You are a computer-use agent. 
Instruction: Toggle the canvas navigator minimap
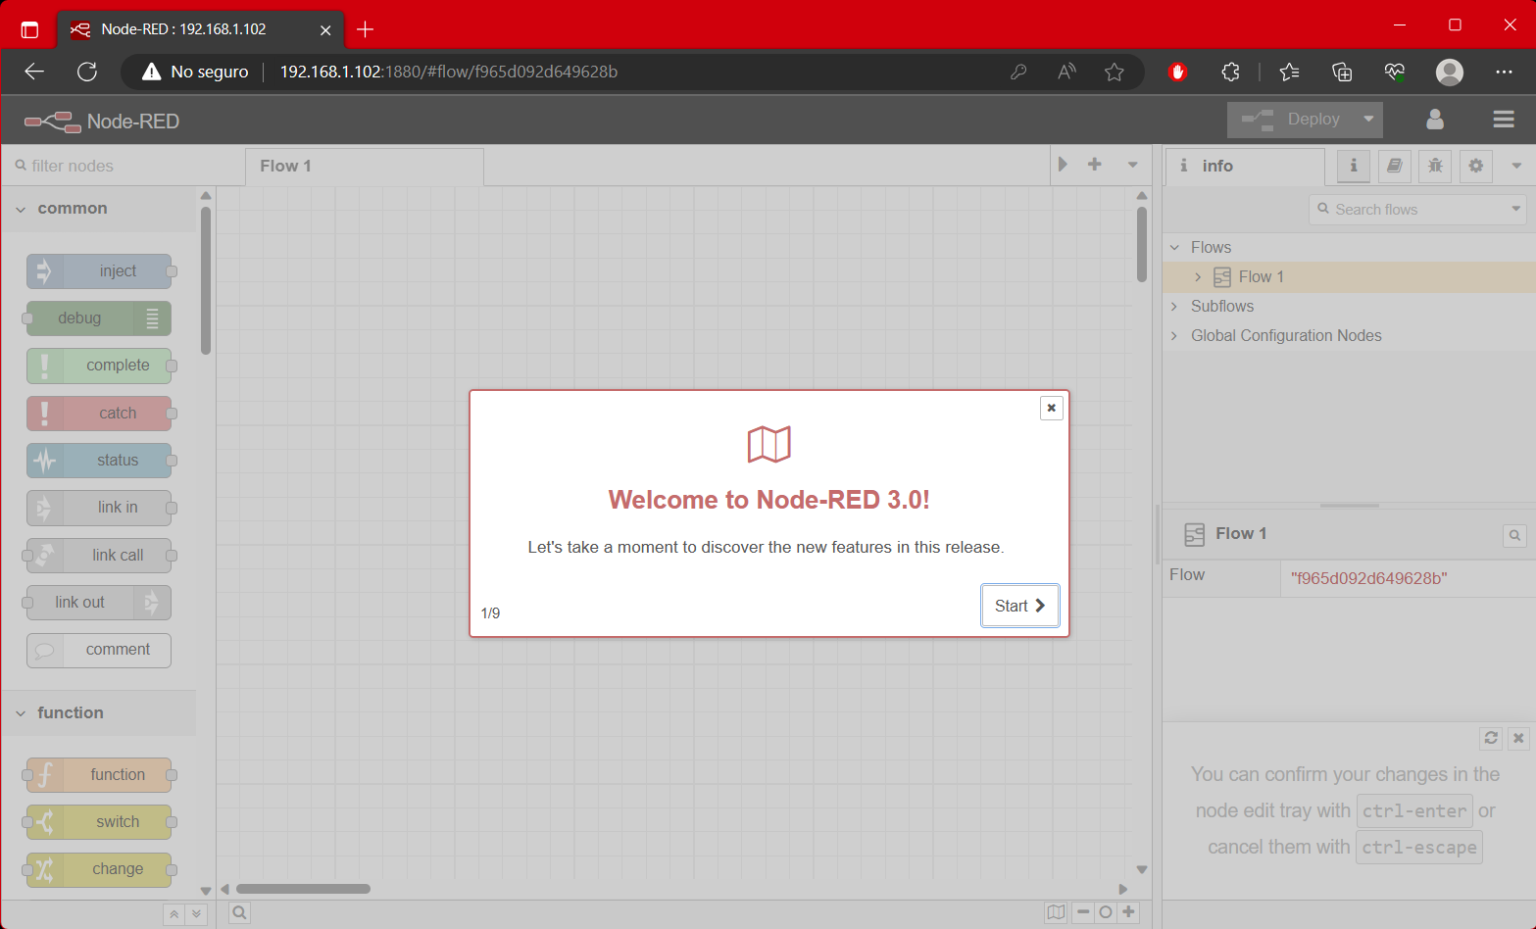(1056, 912)
